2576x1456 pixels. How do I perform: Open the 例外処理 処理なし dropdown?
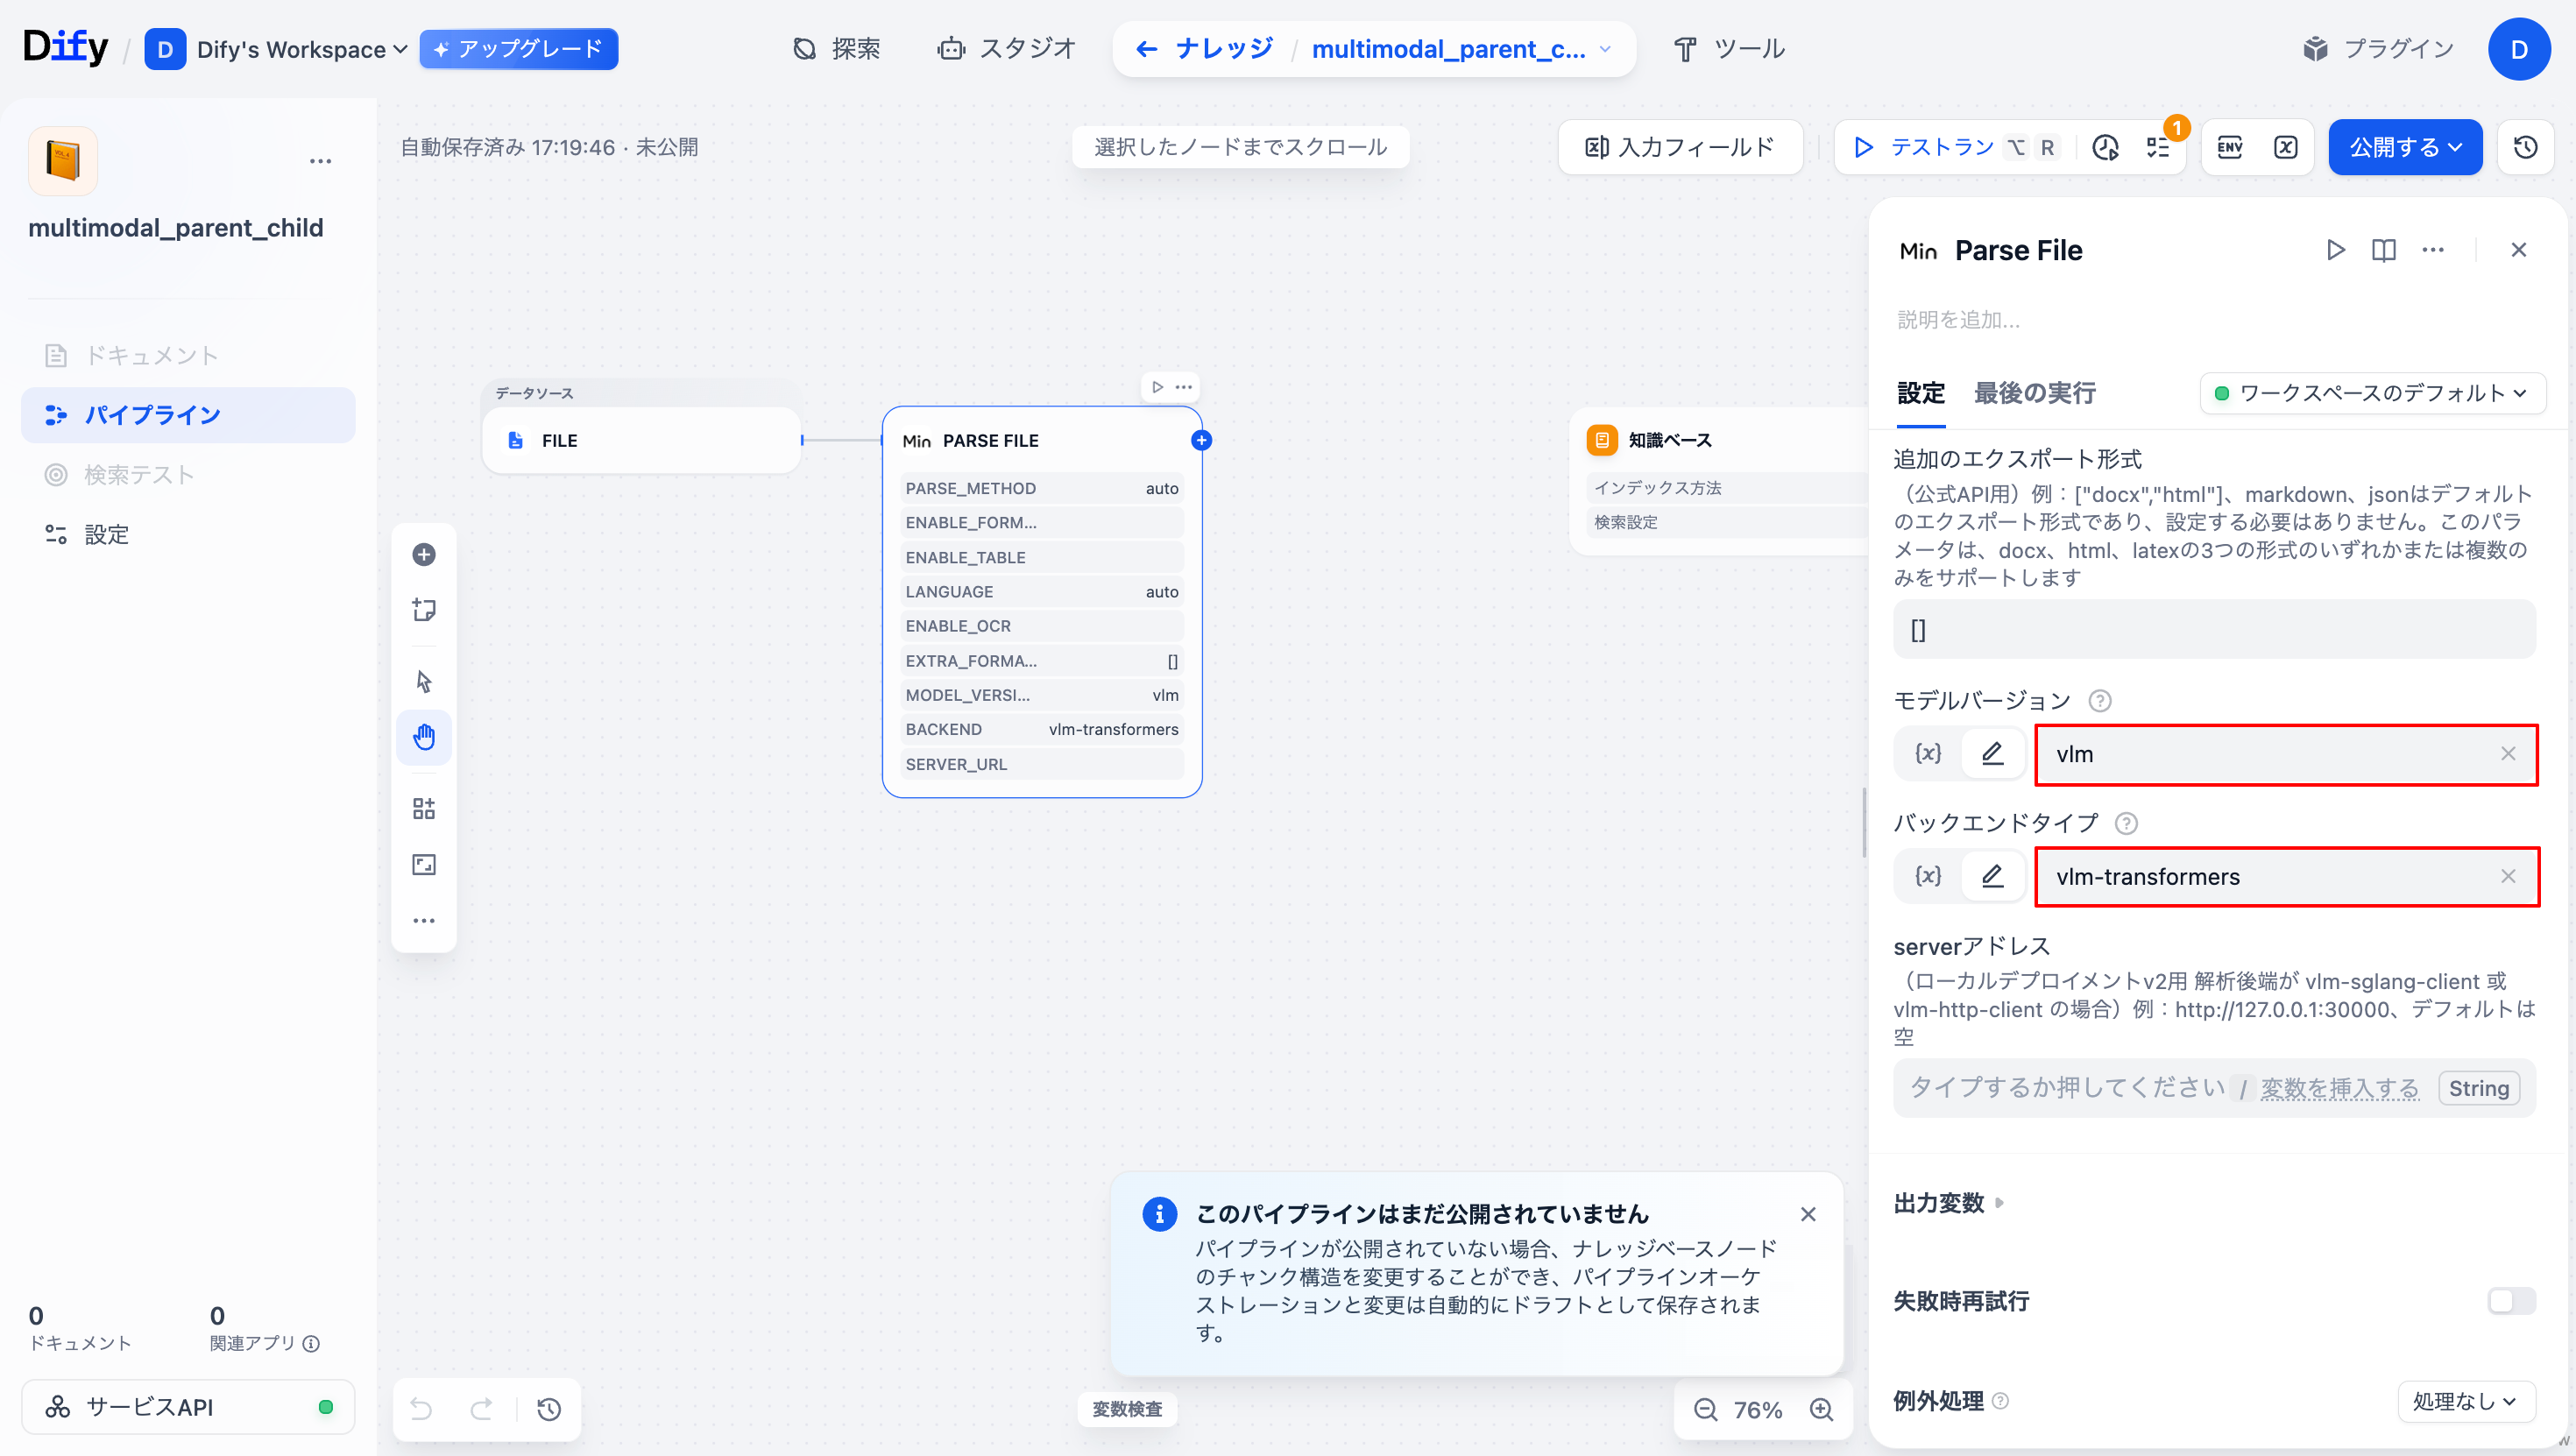tap(2464, 1401)
